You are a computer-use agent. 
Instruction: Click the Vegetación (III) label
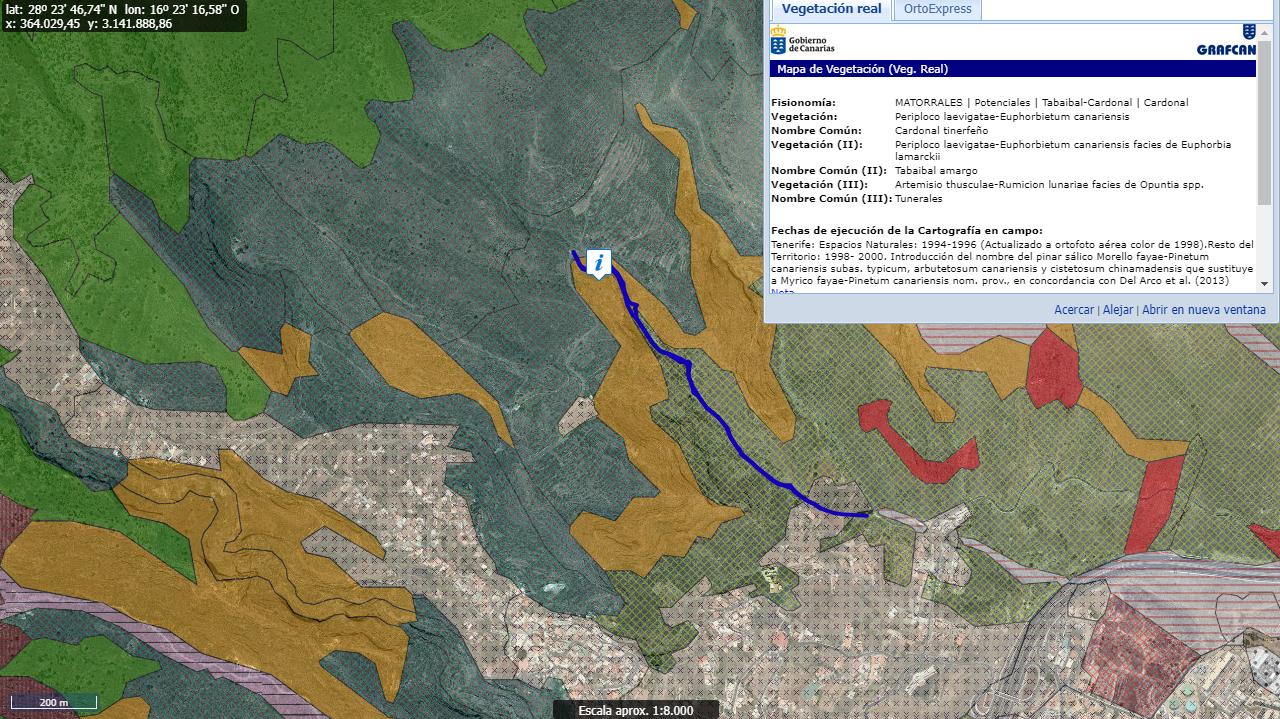point(818,185)
